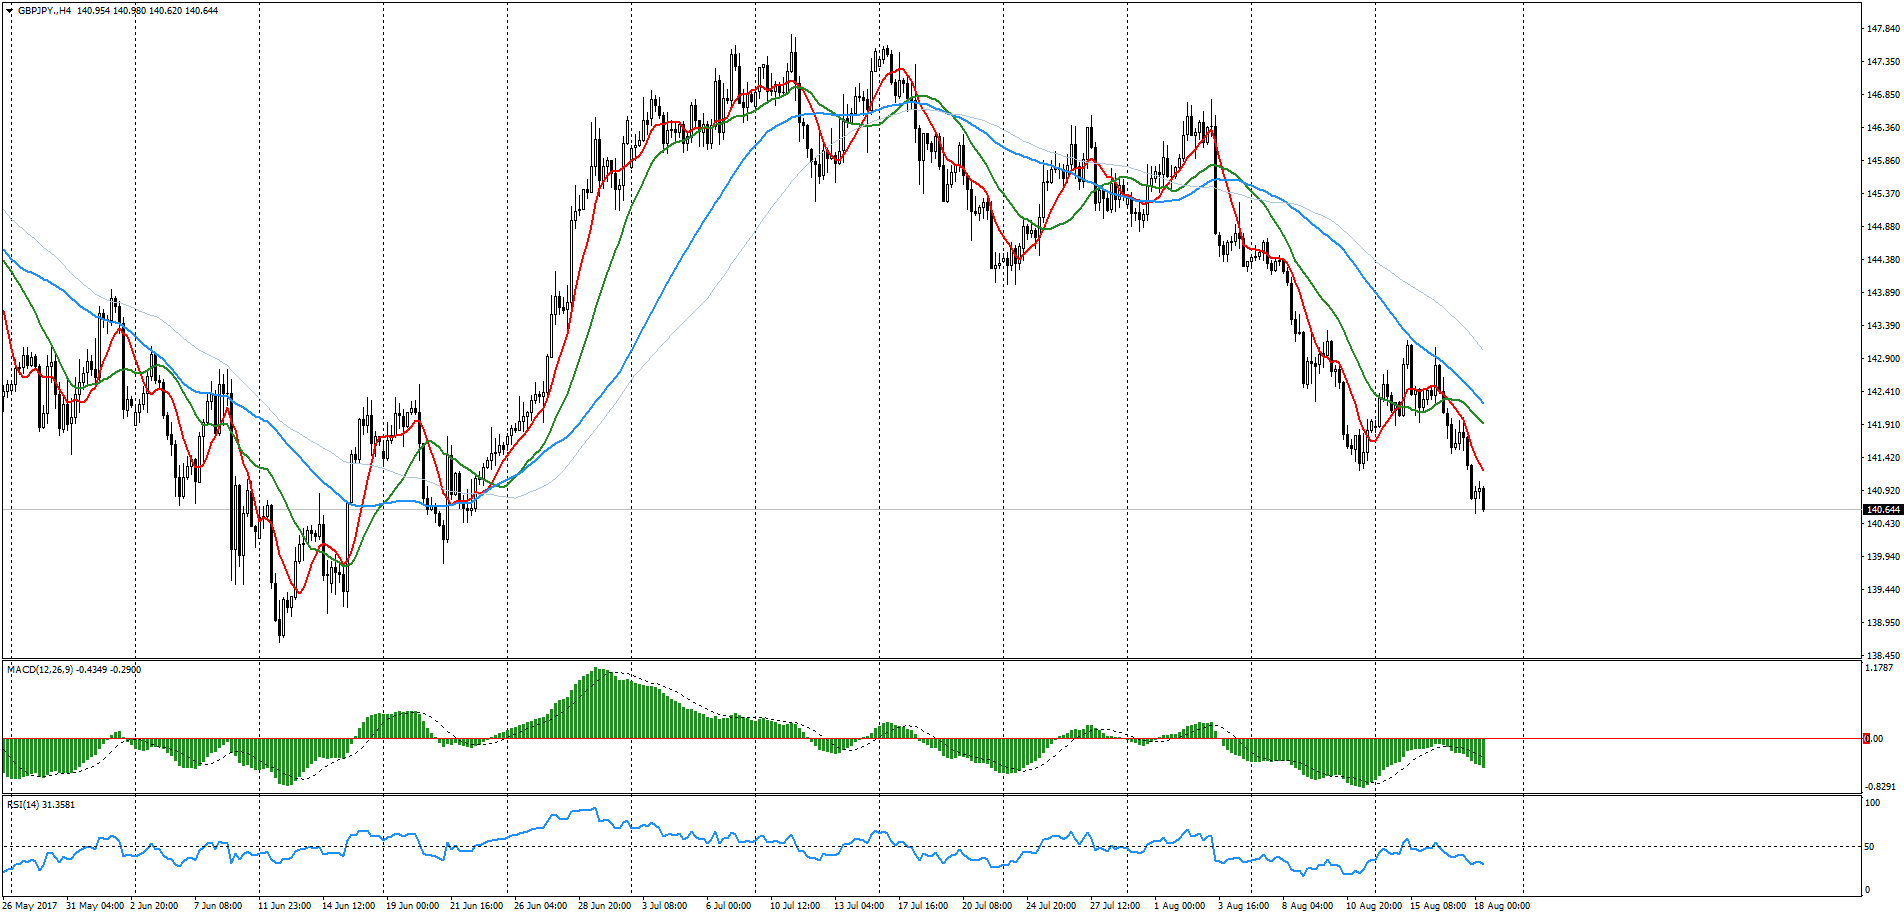
Task: Click the MACD scale 1.1787 maximum label
Action: [1880, 667]
